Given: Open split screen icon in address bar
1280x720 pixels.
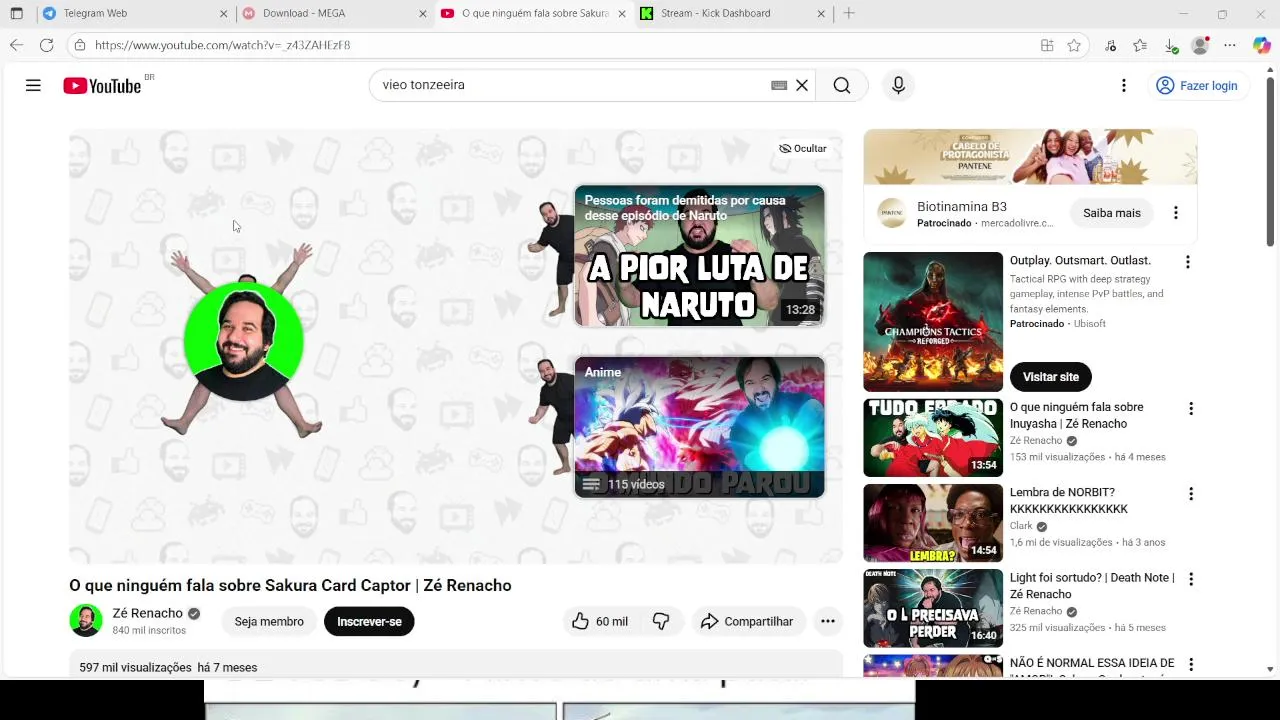Looking at the screenshot, I should click(1047, 45).
